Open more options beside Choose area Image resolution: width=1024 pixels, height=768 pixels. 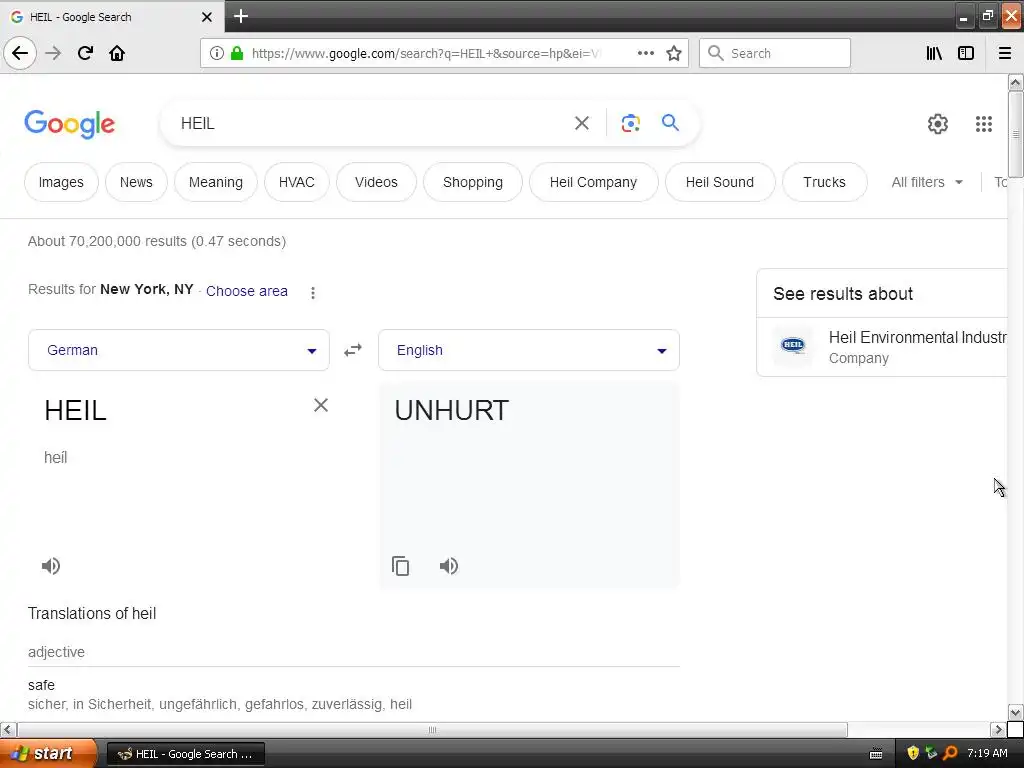point(313,293)
